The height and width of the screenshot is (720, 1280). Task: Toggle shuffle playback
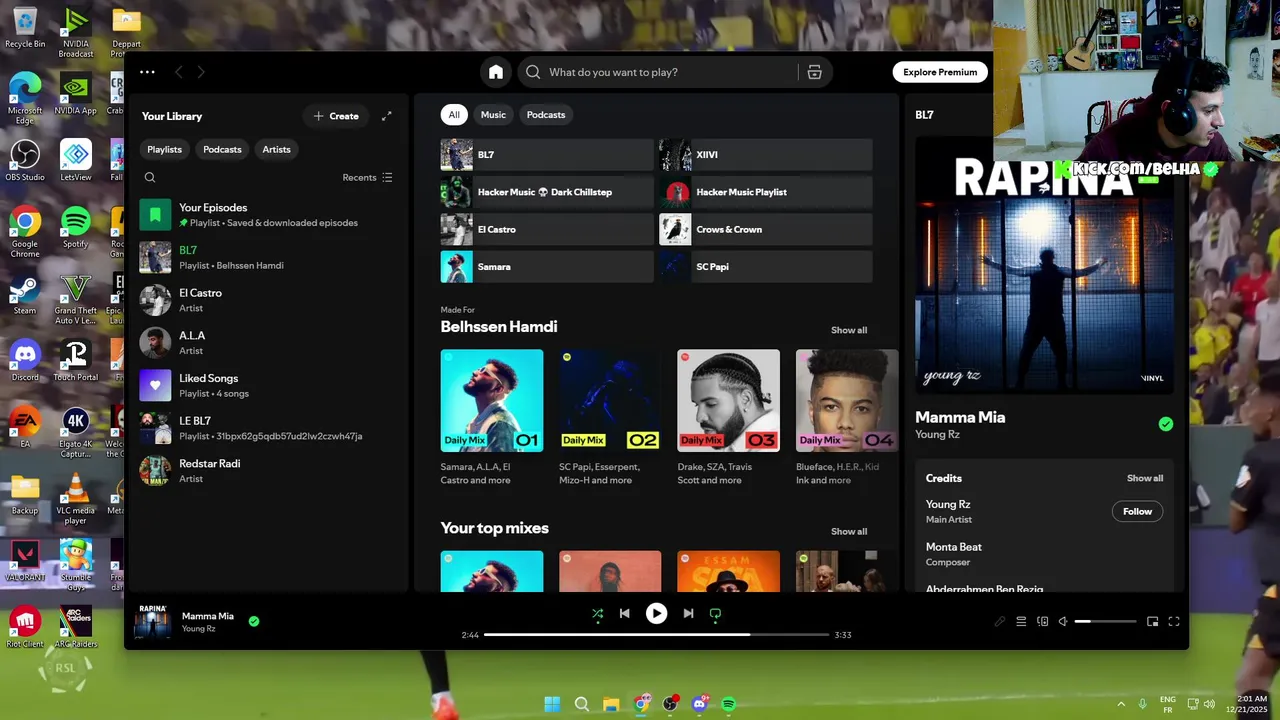597,614
